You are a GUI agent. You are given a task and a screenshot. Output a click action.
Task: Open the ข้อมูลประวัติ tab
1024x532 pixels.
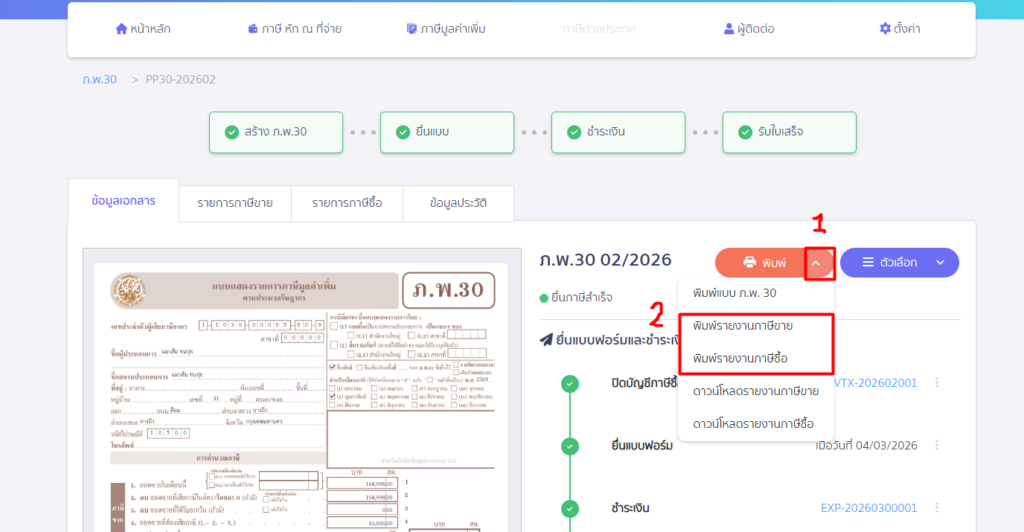[x=458, y=203]
